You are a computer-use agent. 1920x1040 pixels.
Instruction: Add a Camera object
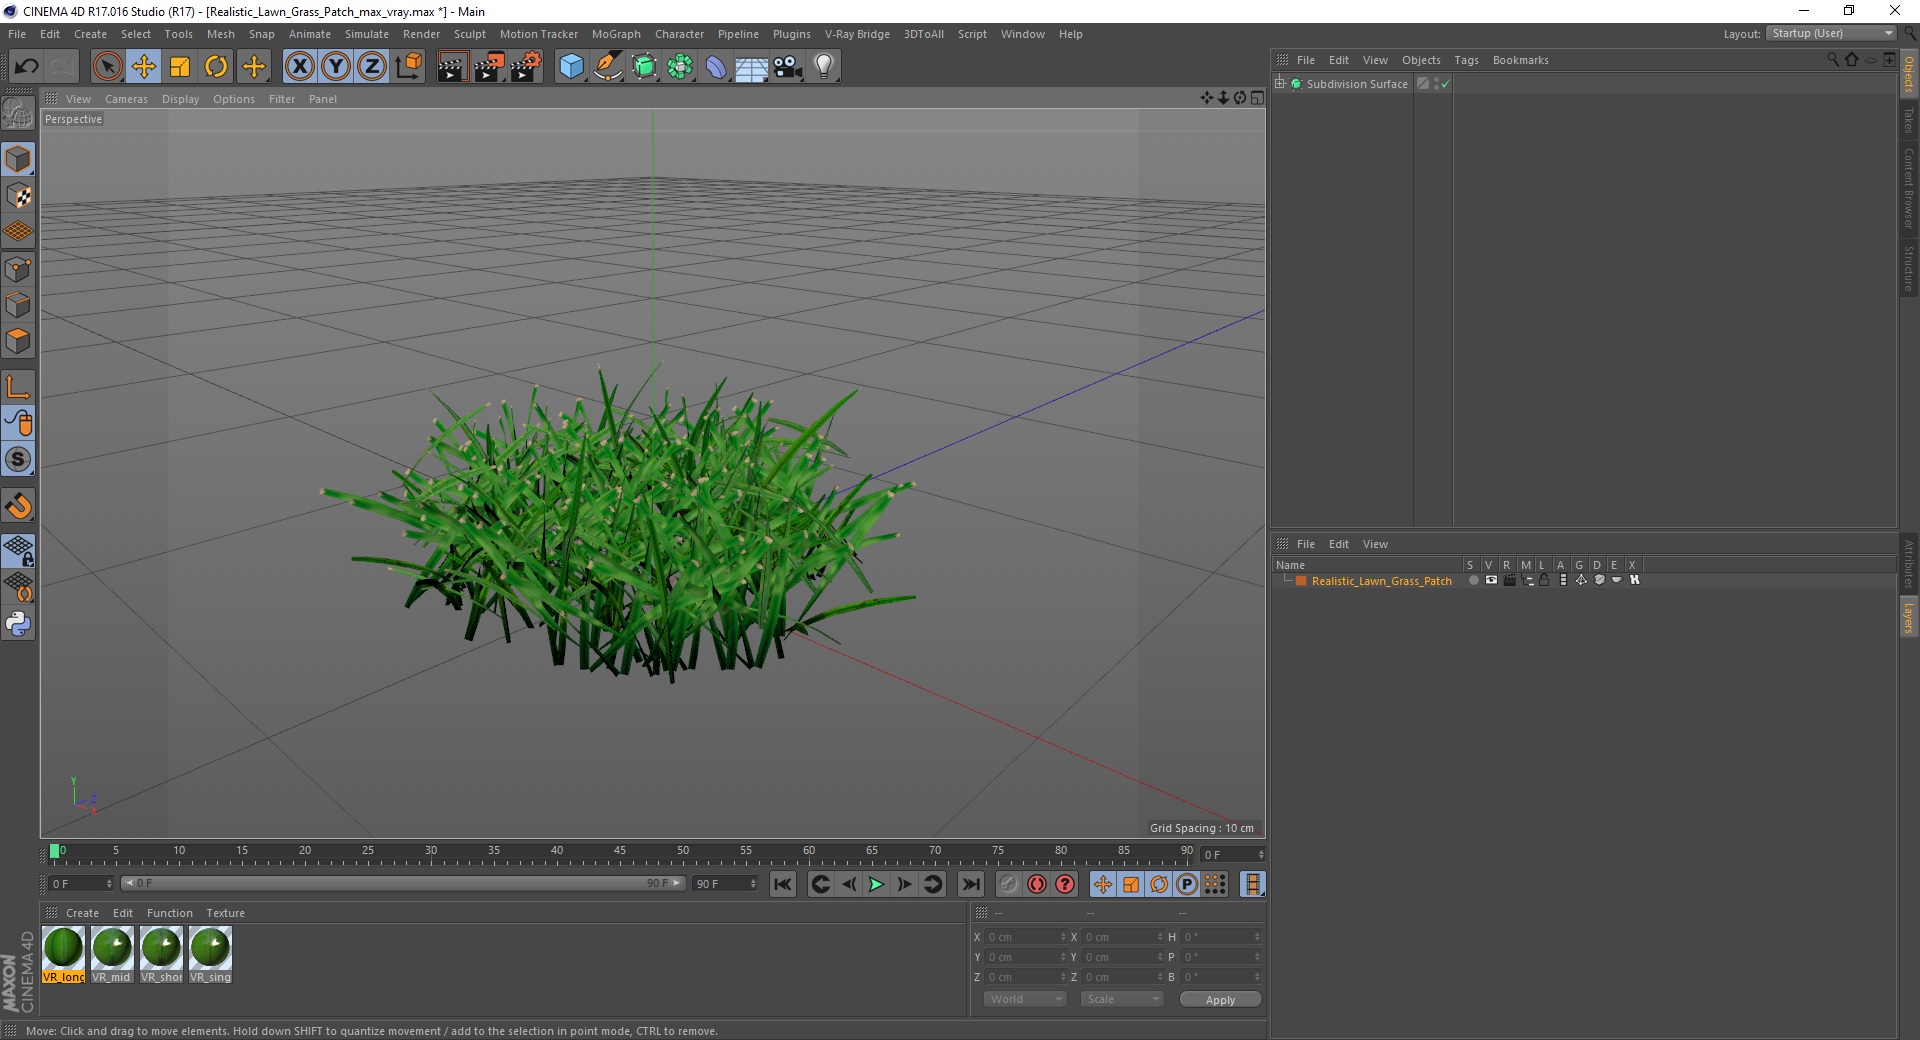pos(788,67)
